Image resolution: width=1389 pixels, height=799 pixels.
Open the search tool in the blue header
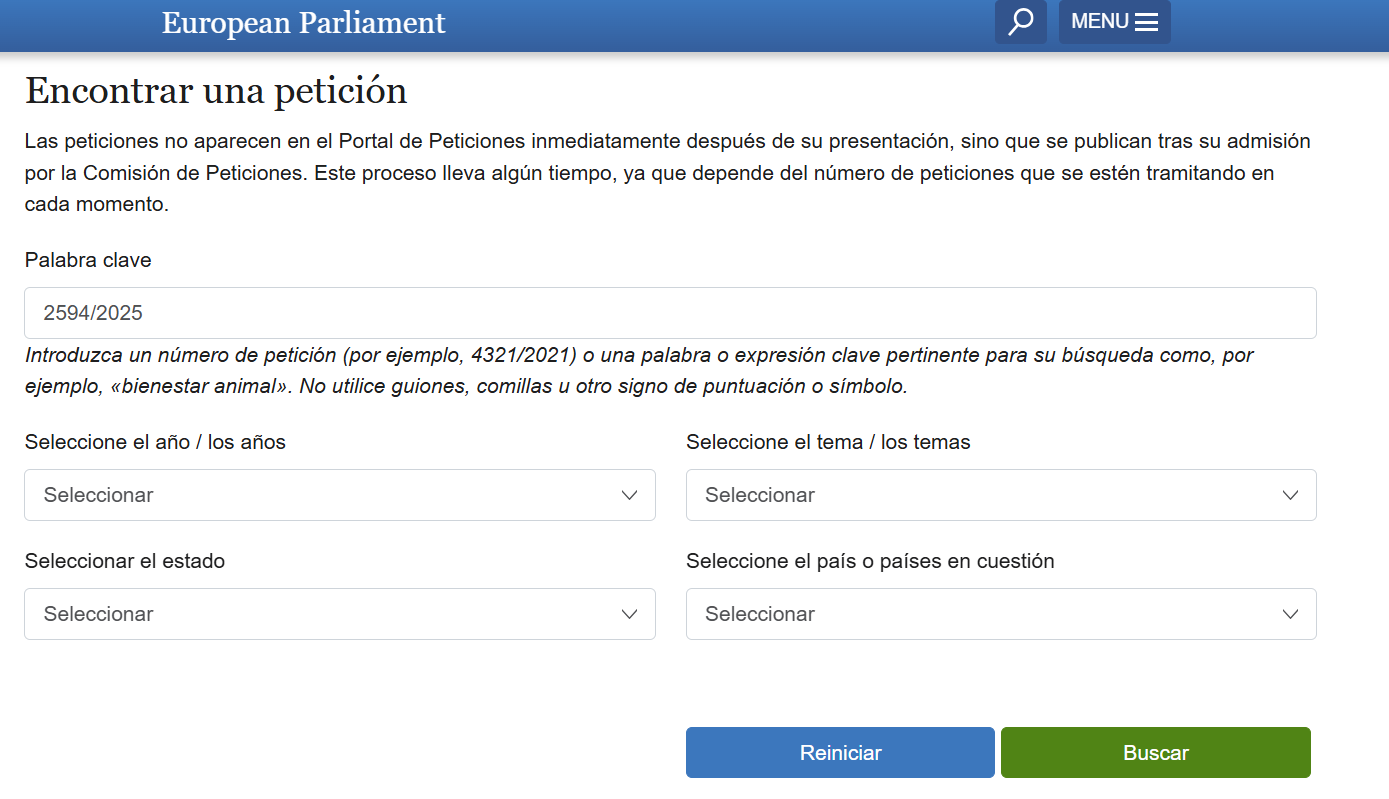(1019, 21)
